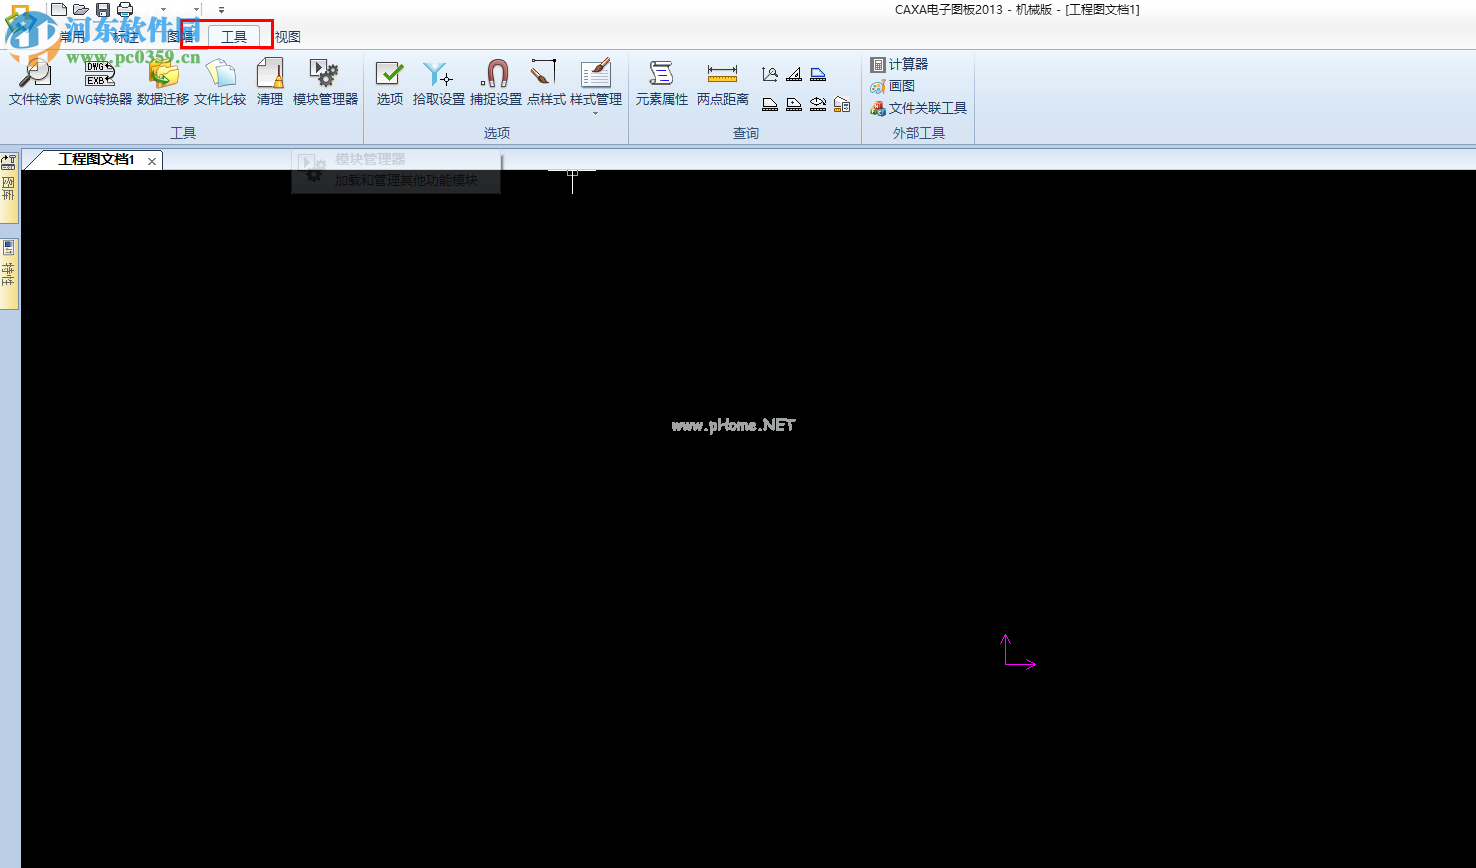Open the 选项 options dialog

coord(390,82)
